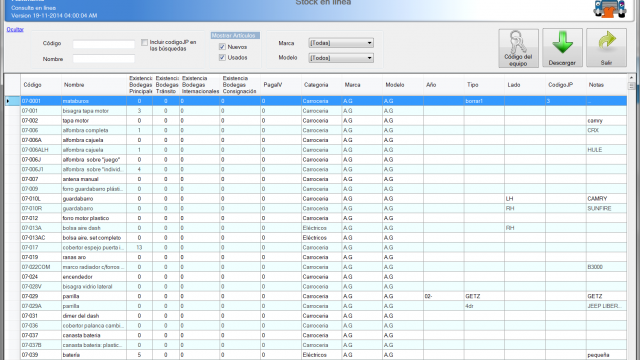640x360 pixels.
Task: Click the SUNFIRE notes cell
Action: click(x=607, y=208)
